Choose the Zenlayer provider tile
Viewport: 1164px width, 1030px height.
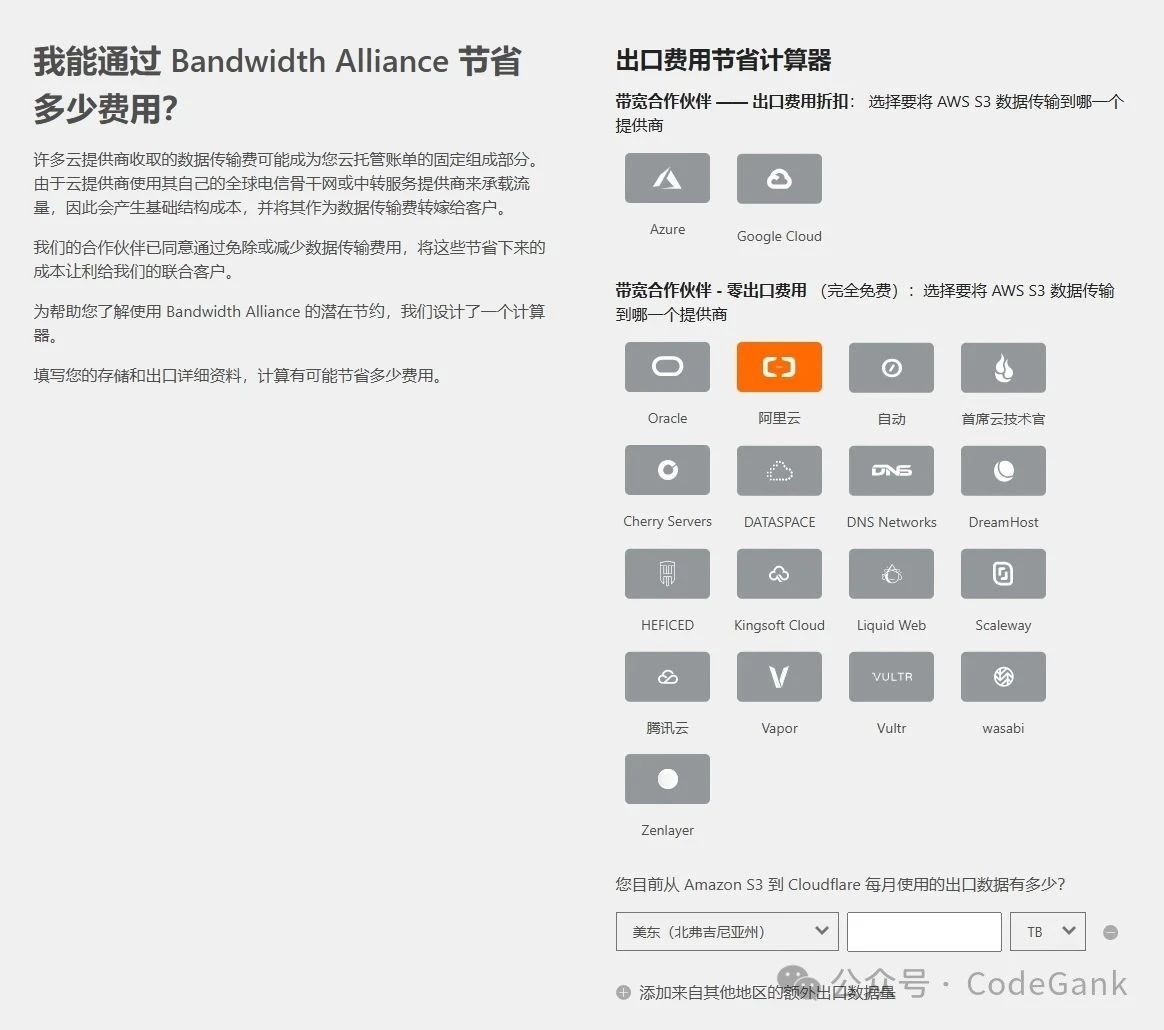pyautogui.click(x=667, y=779)
